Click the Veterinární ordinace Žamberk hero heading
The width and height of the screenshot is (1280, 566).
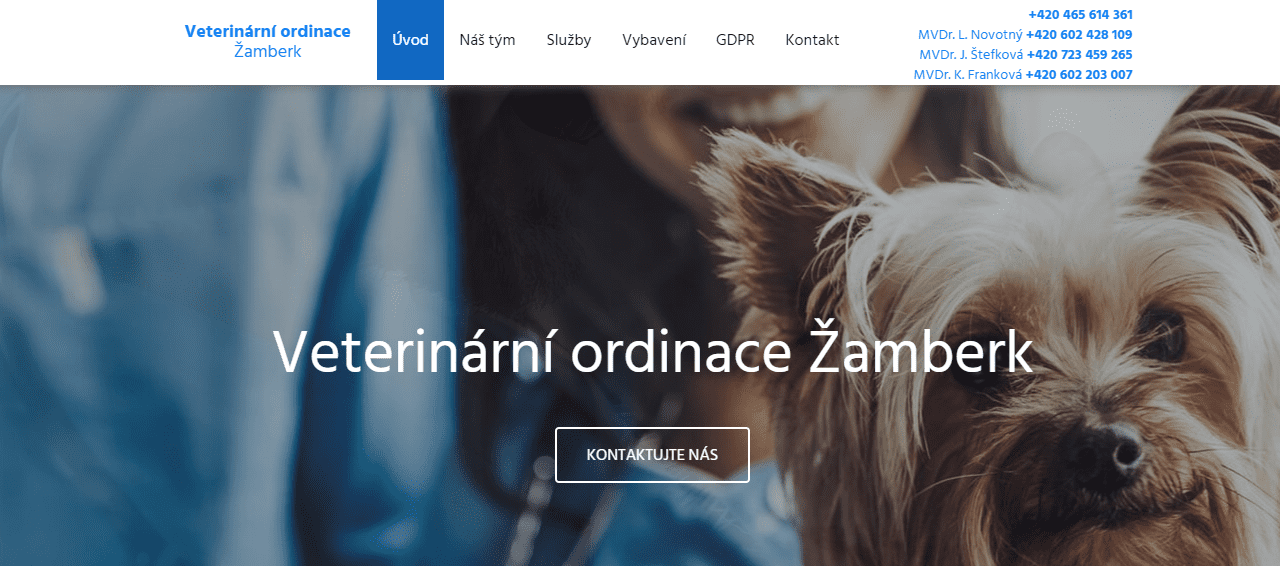point(652,352)
